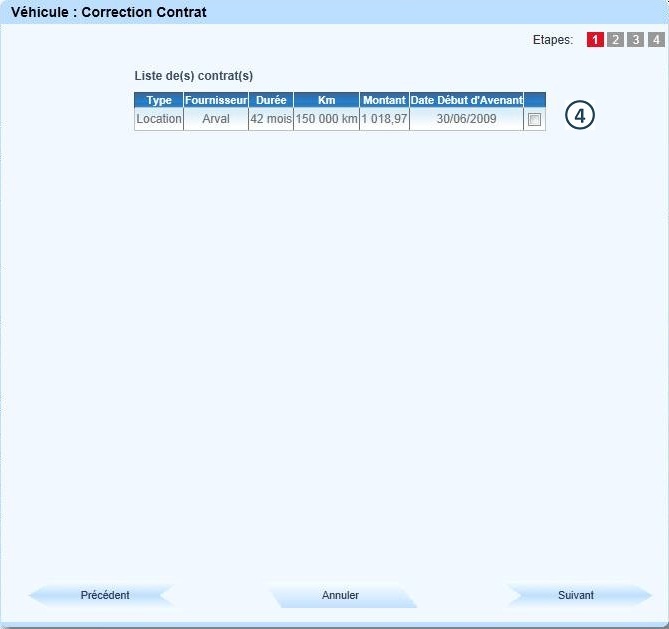Click the red step 1 indicator
Screen dimensions: 669x629
click(x=595, y=40)
